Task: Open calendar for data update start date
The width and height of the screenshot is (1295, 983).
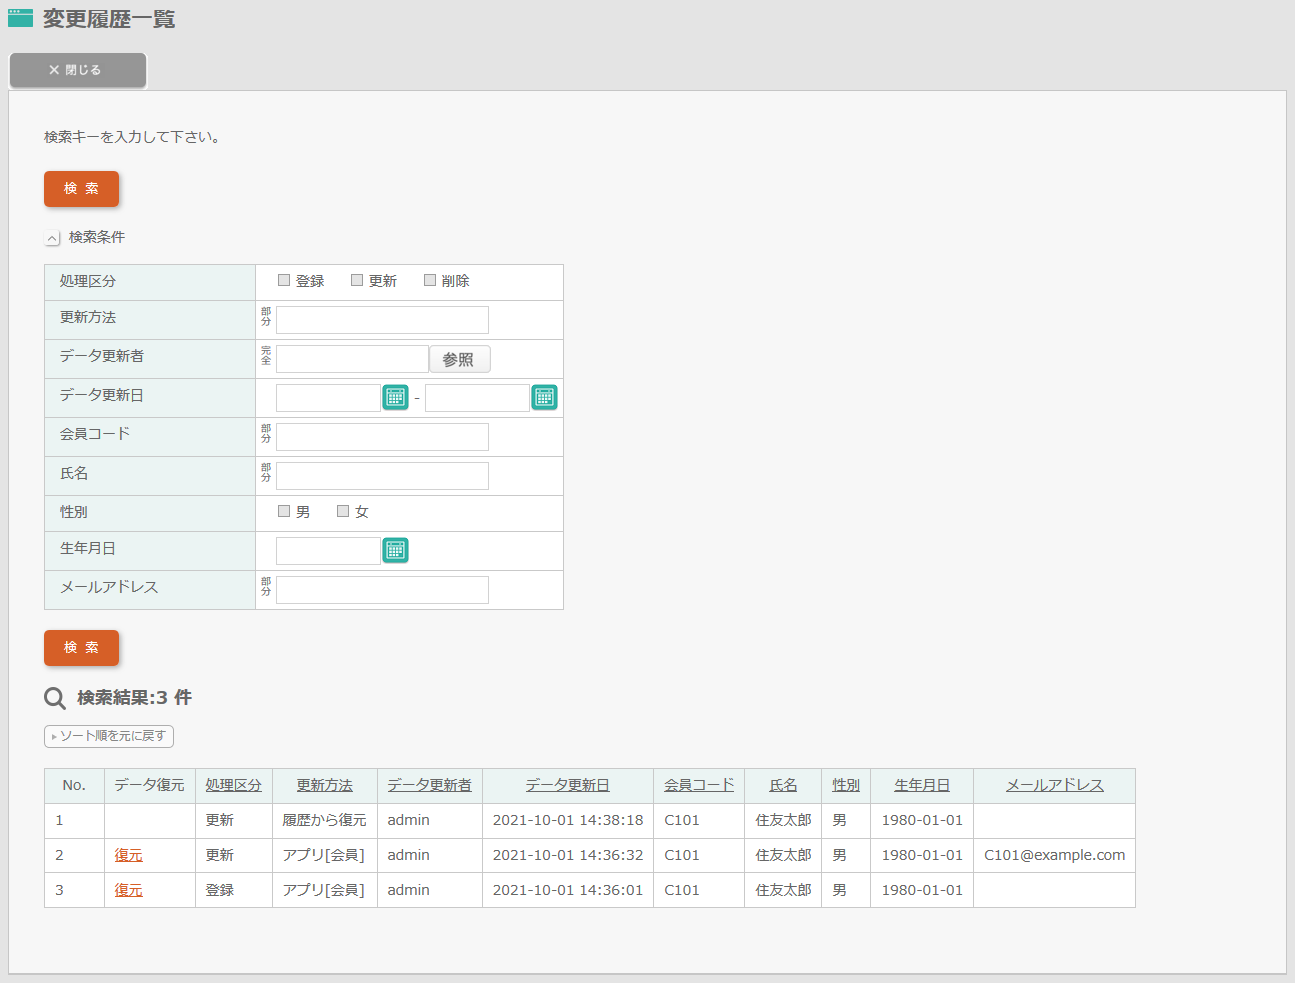Action: pos(395,397)
